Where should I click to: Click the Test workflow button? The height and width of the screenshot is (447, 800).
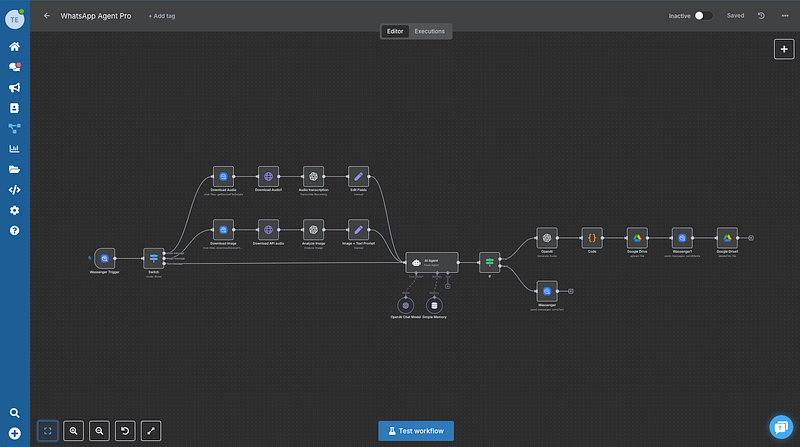416,431
